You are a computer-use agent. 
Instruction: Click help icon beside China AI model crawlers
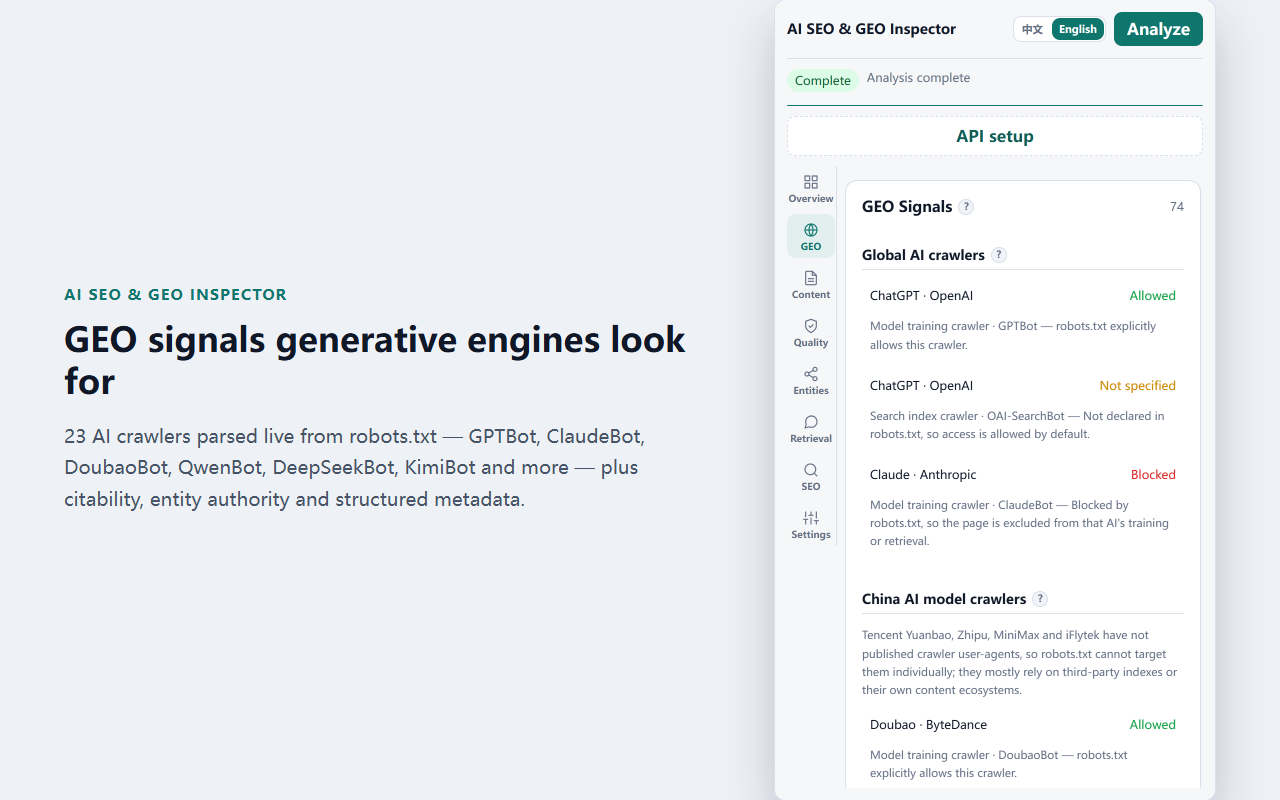point(1040,599)
